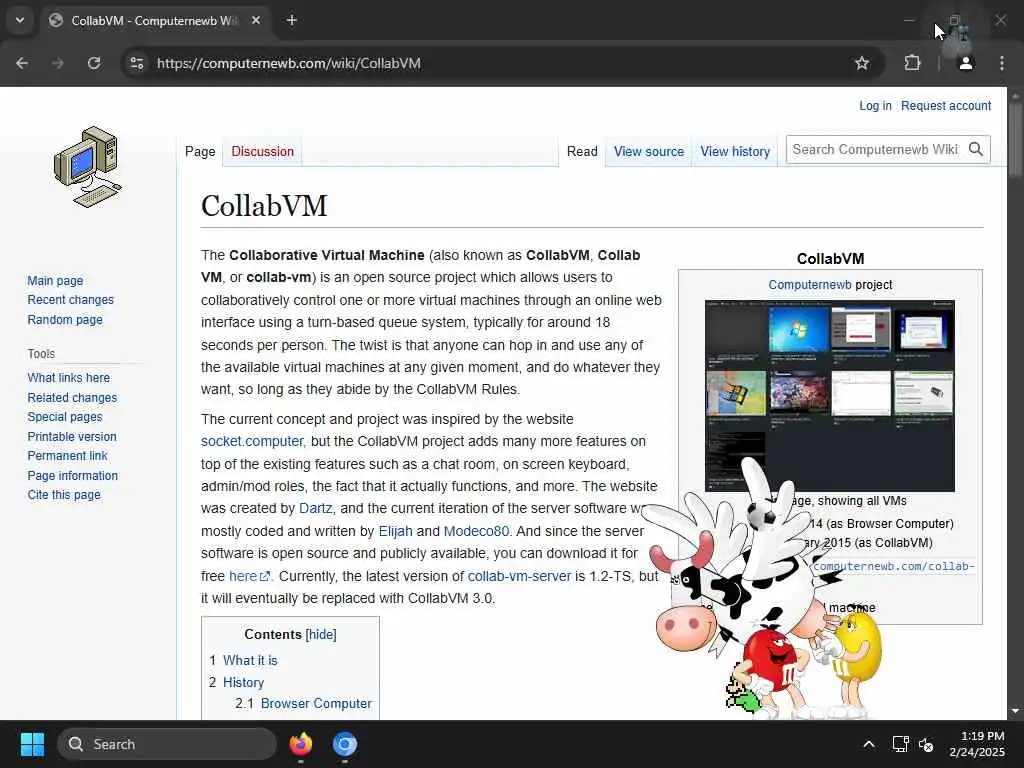The height and width of the screenshot is (768, 1024).
Task: Switch to the Page tab
Action: click(x=200, y=152)
